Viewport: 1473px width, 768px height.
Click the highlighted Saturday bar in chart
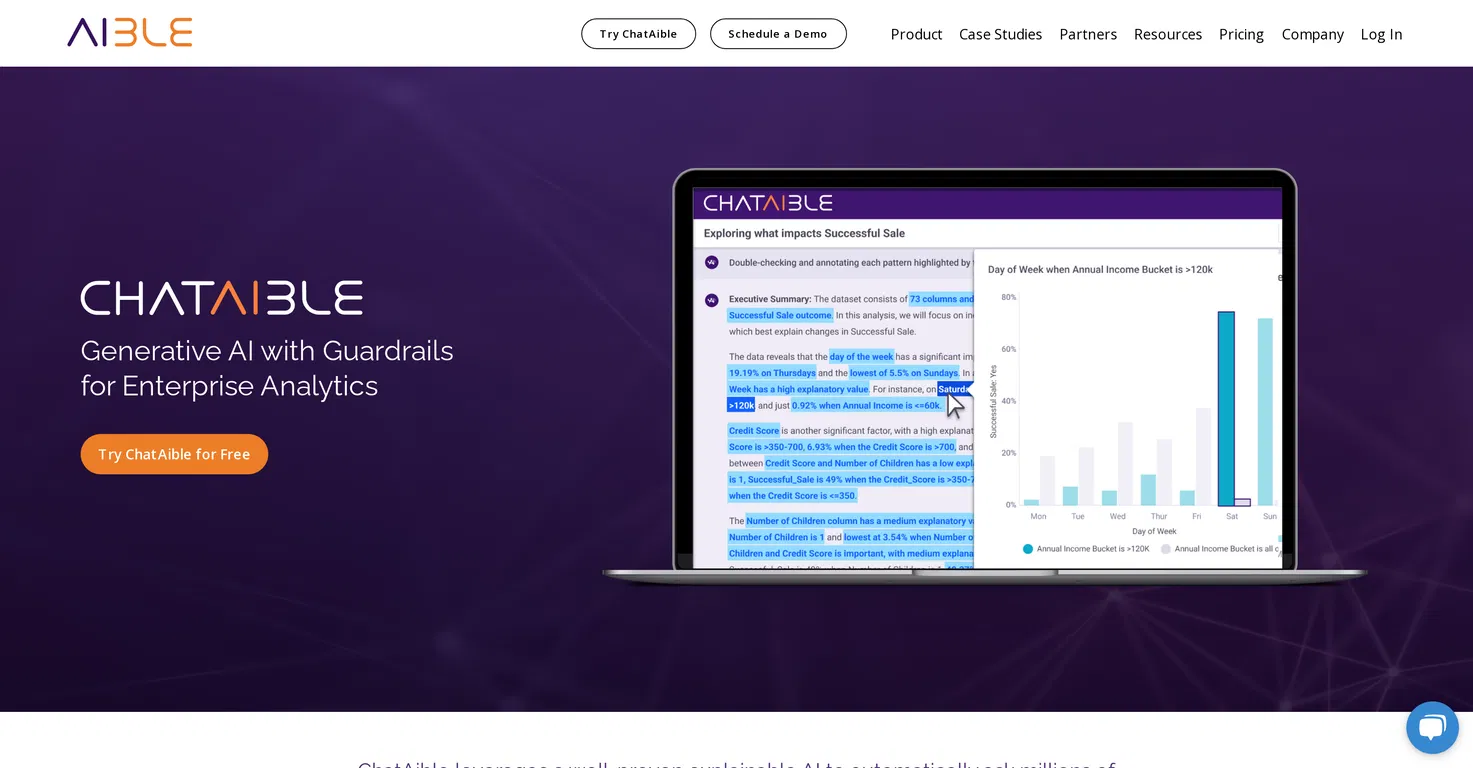(x=1226, y=408)
